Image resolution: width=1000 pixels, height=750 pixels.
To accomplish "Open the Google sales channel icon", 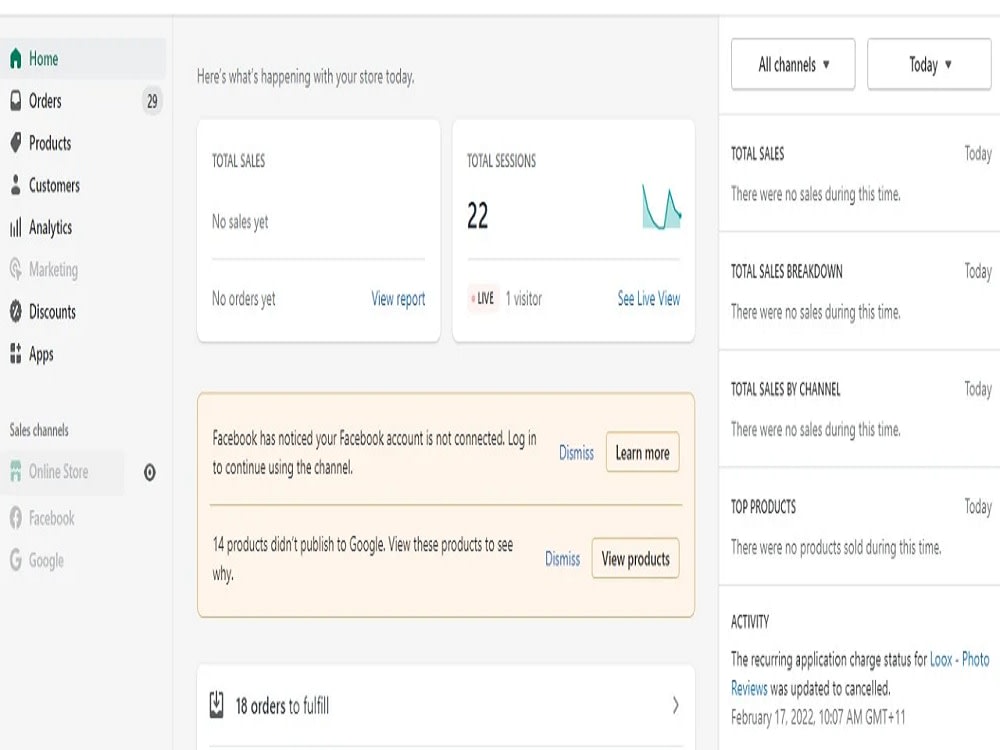I will pos(16,560).
